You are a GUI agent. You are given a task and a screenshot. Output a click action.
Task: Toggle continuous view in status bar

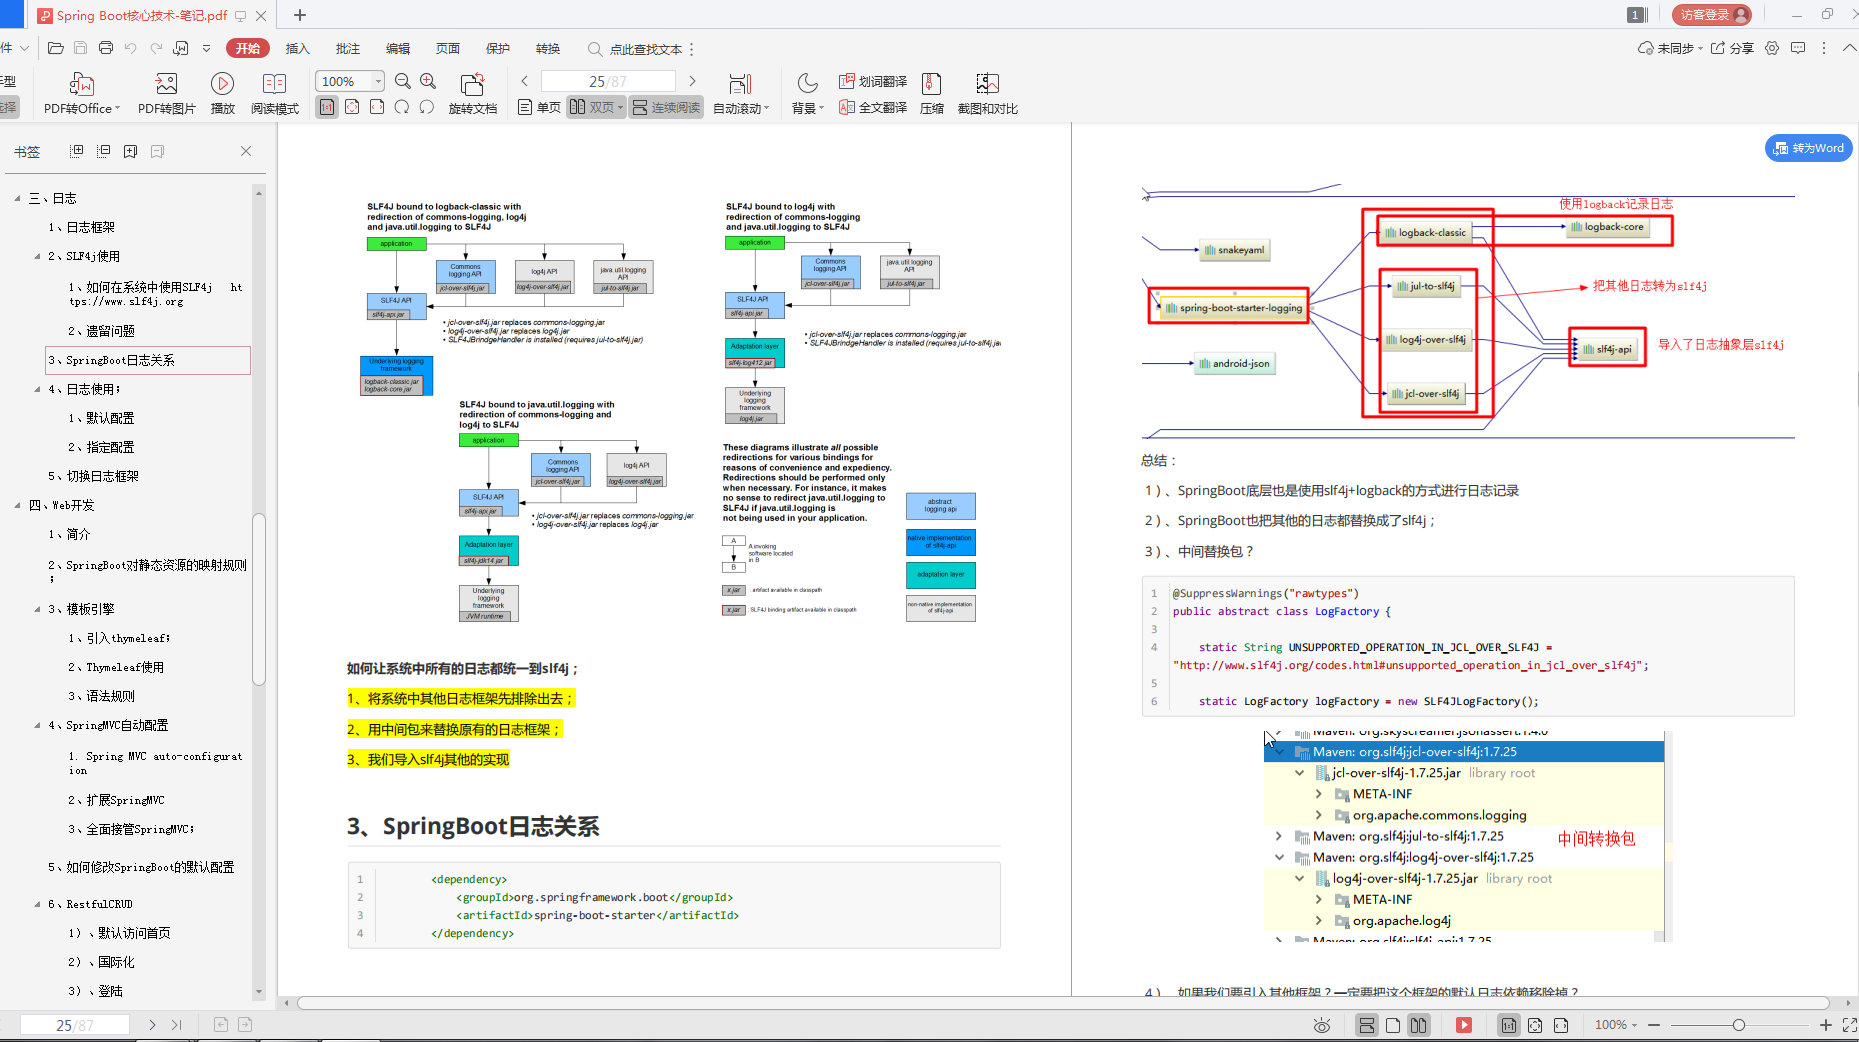click(x=1366, y=1025)
